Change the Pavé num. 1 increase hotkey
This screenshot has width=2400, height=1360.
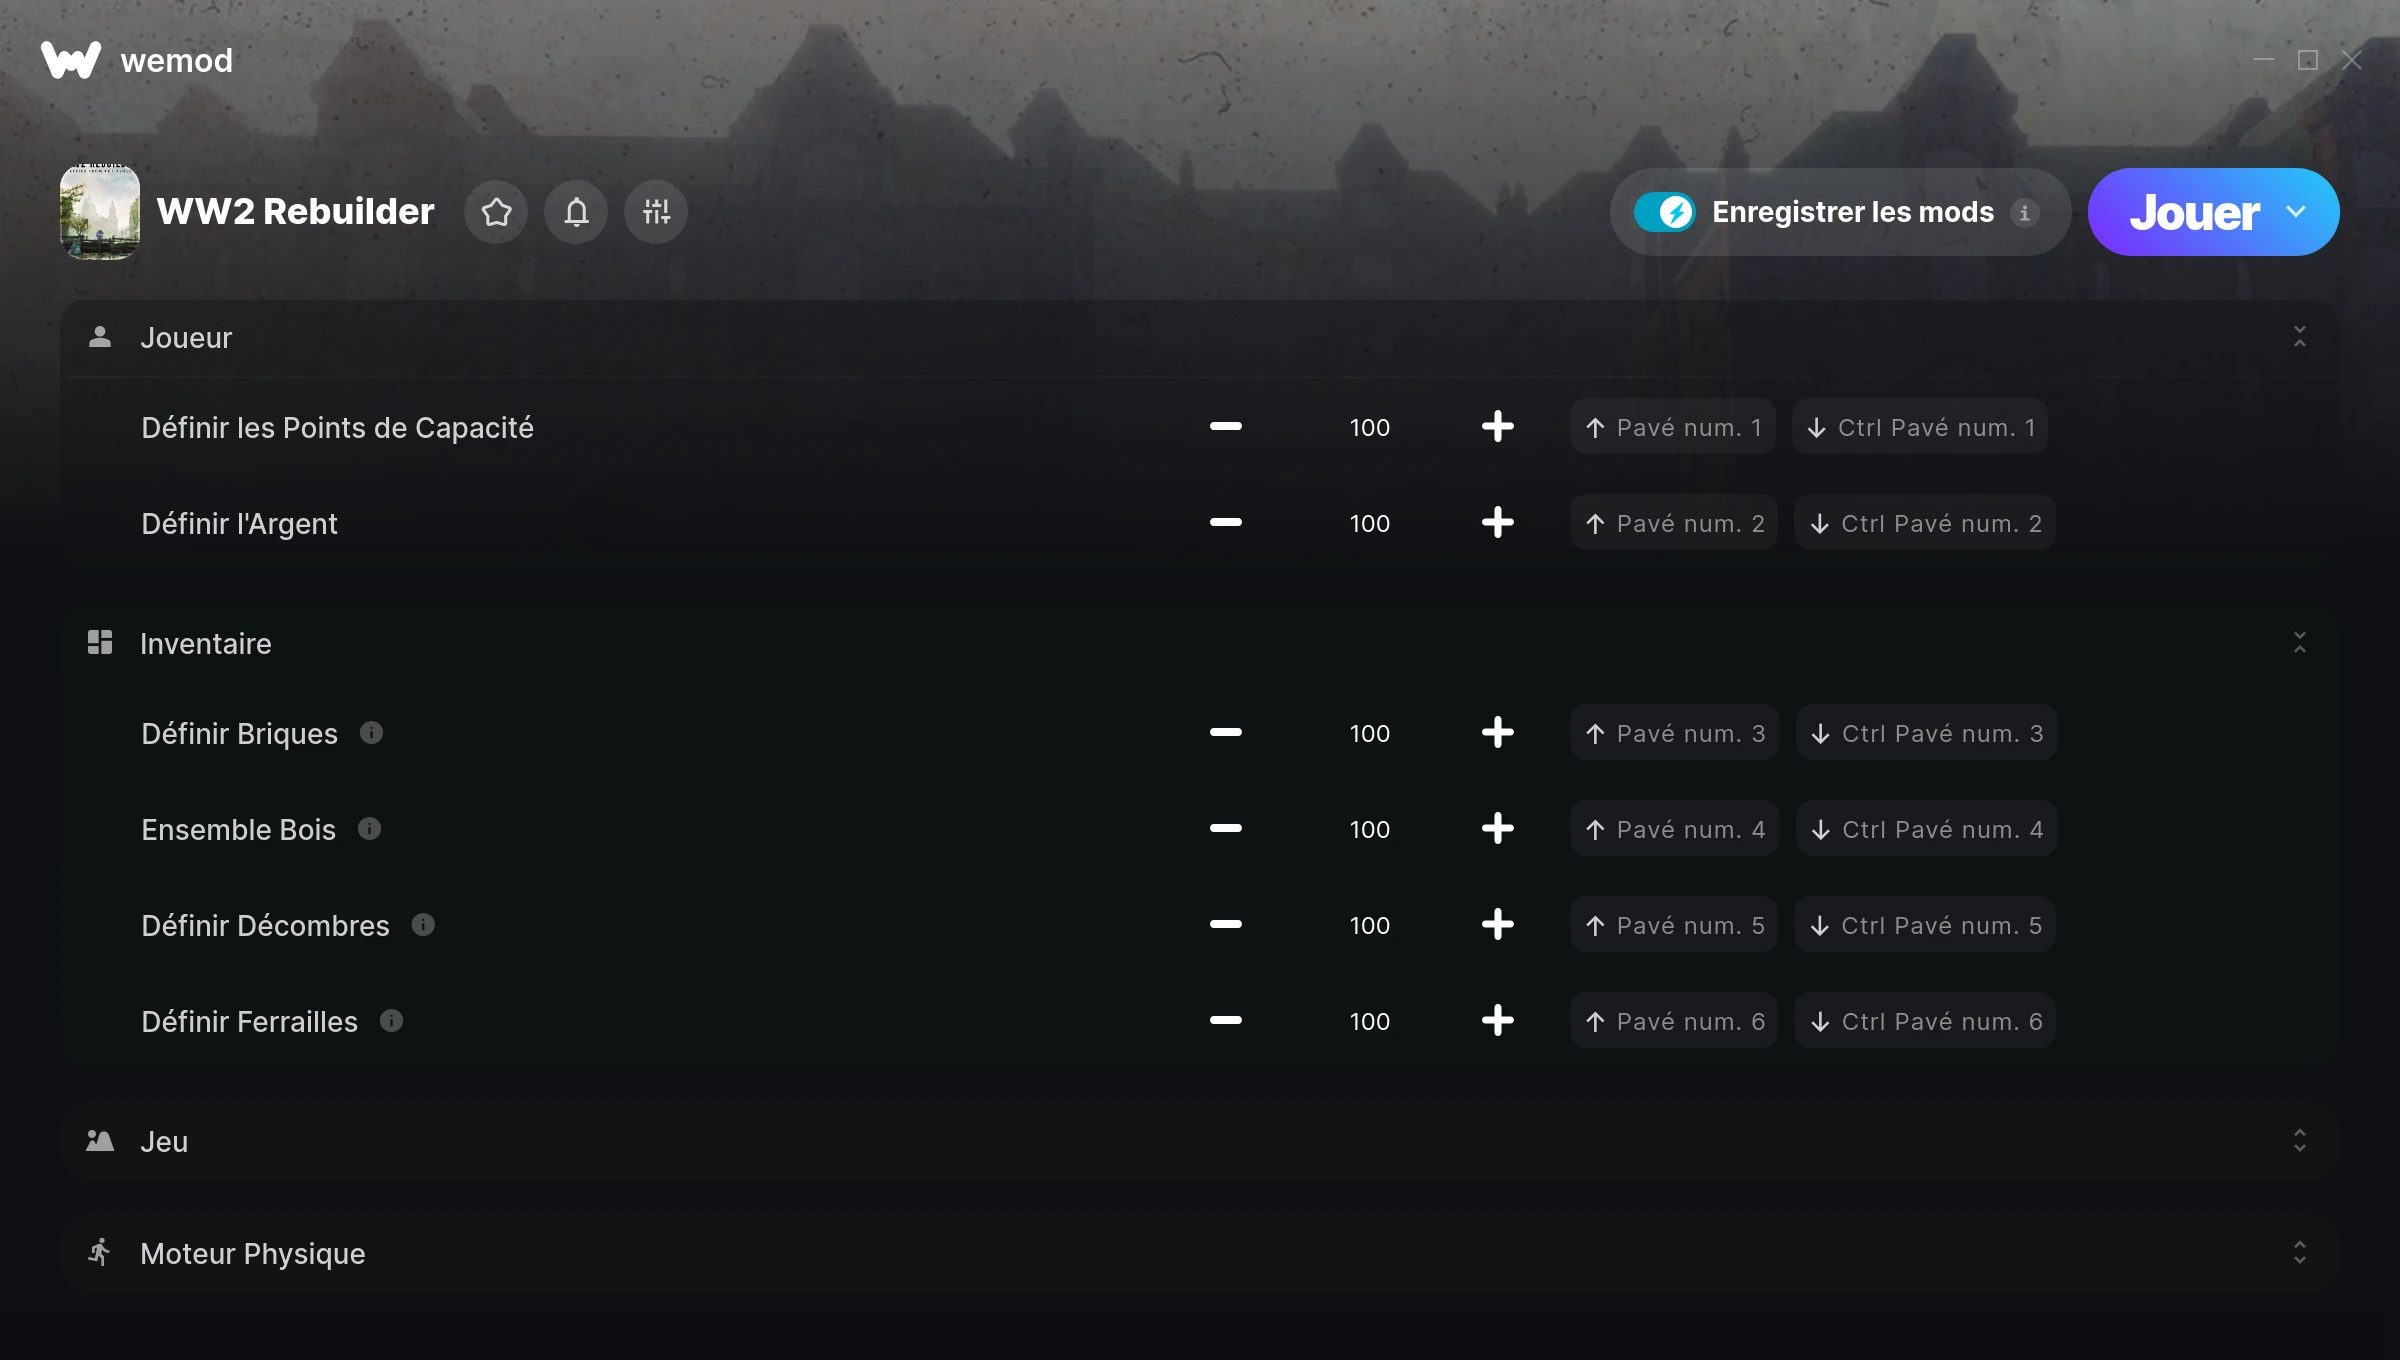tap(1673, 427)
